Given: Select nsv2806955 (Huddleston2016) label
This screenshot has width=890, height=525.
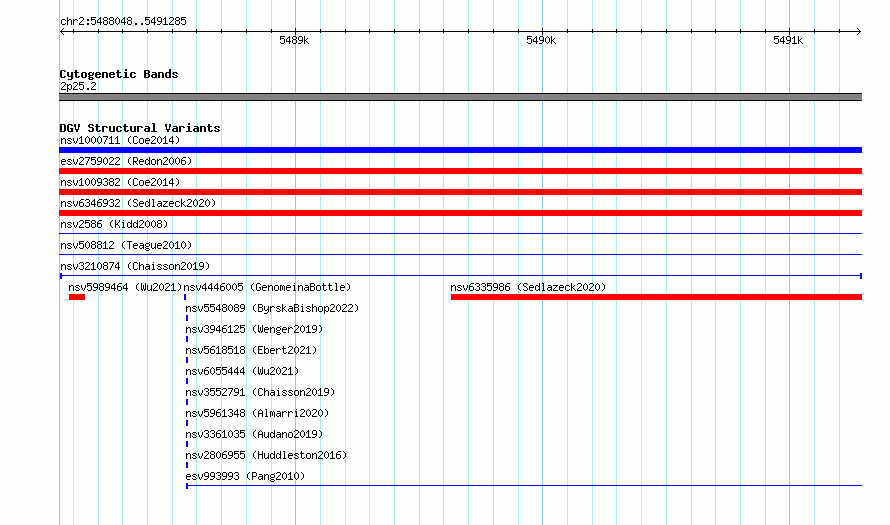Looking at the screenshot, I should click(266, 455).
